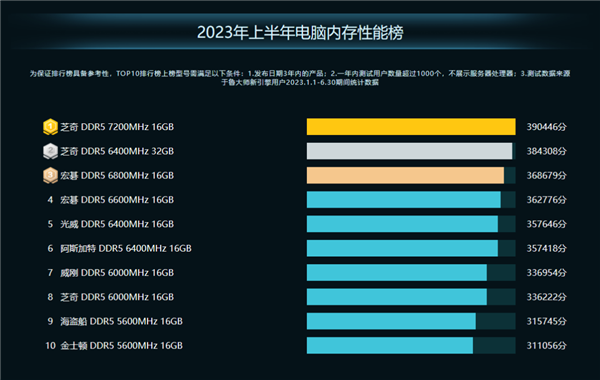The image size is (600, 380).
Task: Click the bar for 阿斯加特 DDR5 6400MHz 16GB
Action: tap(402, 248)
